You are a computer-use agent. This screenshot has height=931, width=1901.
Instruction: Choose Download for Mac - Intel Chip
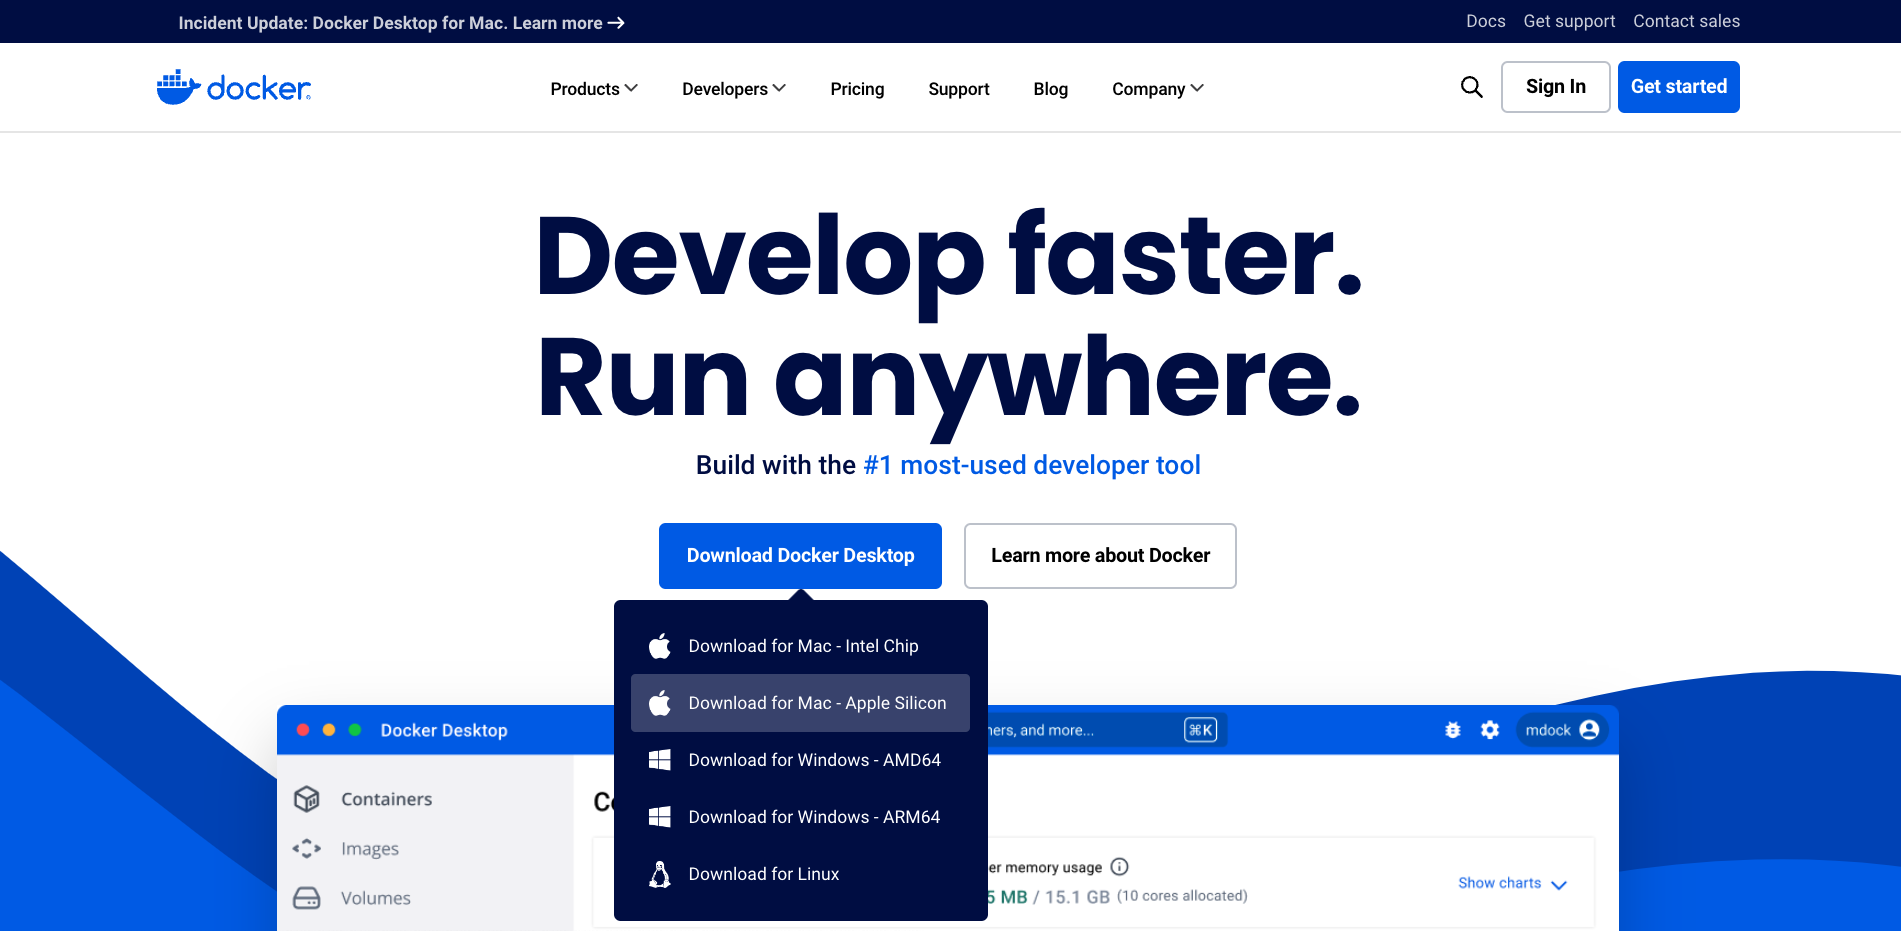(x=800, y=646)
